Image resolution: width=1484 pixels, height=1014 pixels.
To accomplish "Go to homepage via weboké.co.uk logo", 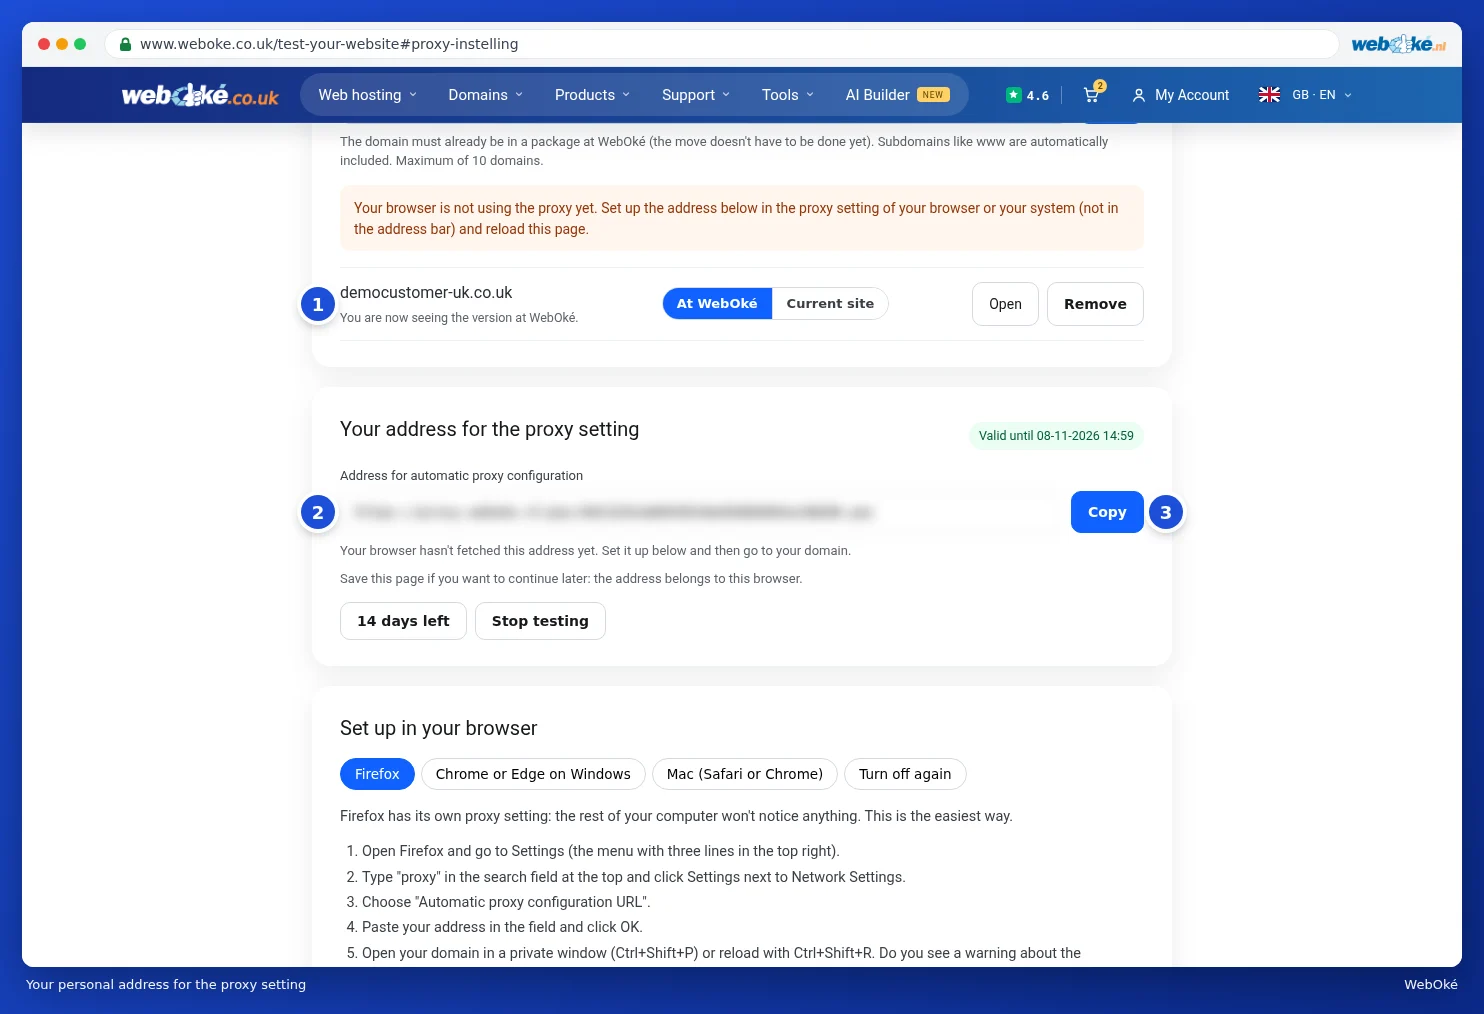I will point(200,95).
